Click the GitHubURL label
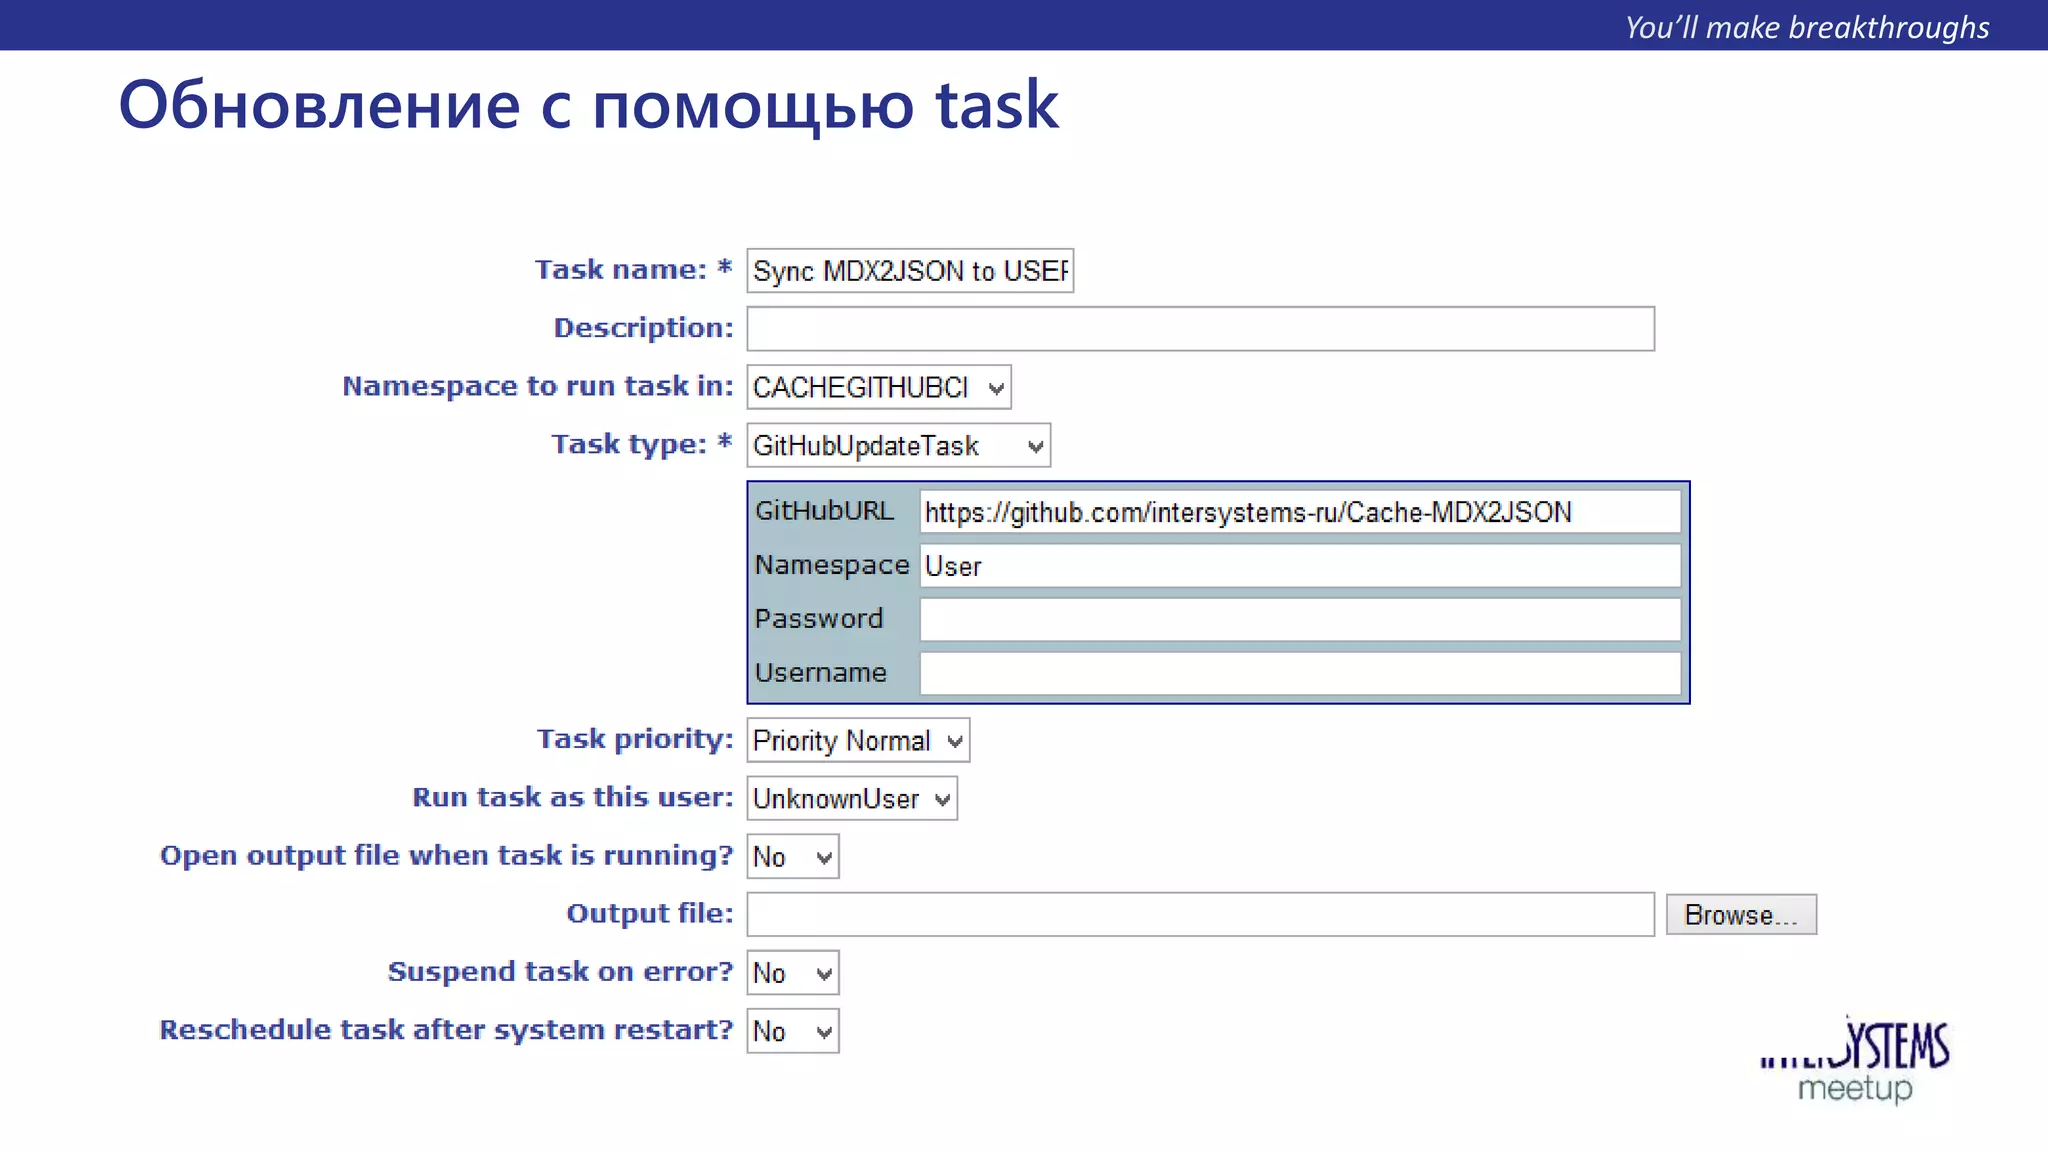This screenshot has height=1152, width=2048. (824, 511)
